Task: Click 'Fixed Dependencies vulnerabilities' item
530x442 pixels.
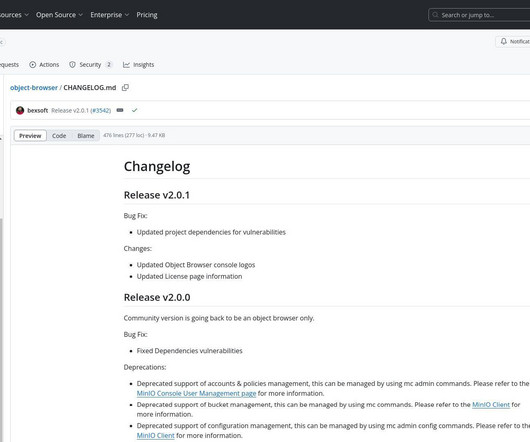Action: (x=189, y=351)
